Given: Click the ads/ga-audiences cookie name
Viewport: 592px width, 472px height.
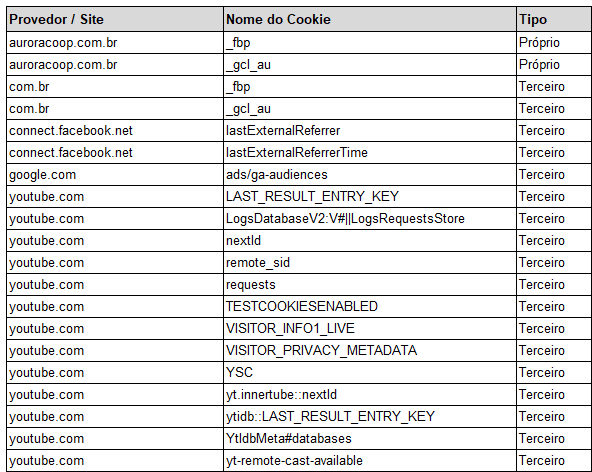Looking at the screenshot, I should 276,174.
